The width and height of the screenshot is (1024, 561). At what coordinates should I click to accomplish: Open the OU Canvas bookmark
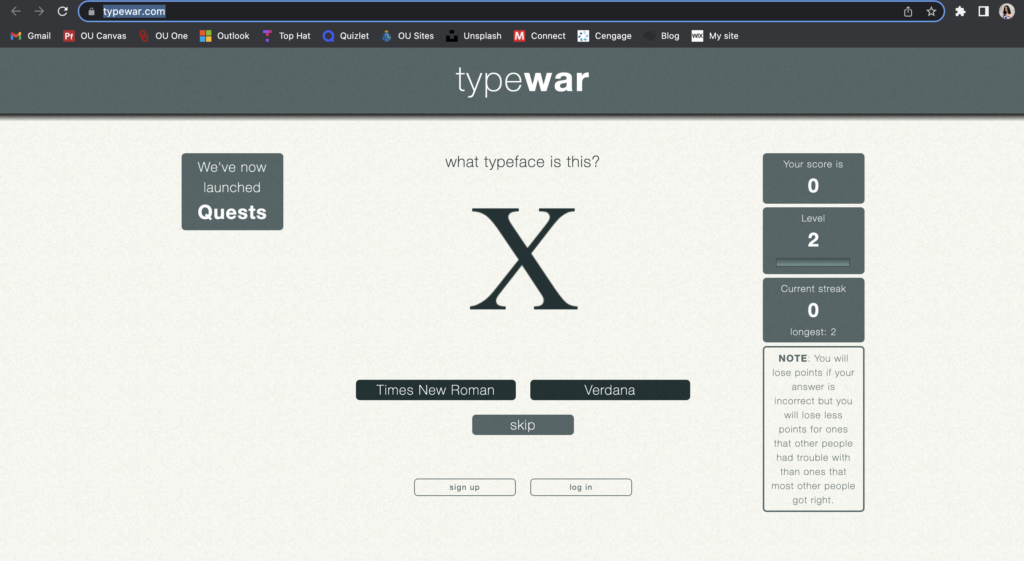95,36
